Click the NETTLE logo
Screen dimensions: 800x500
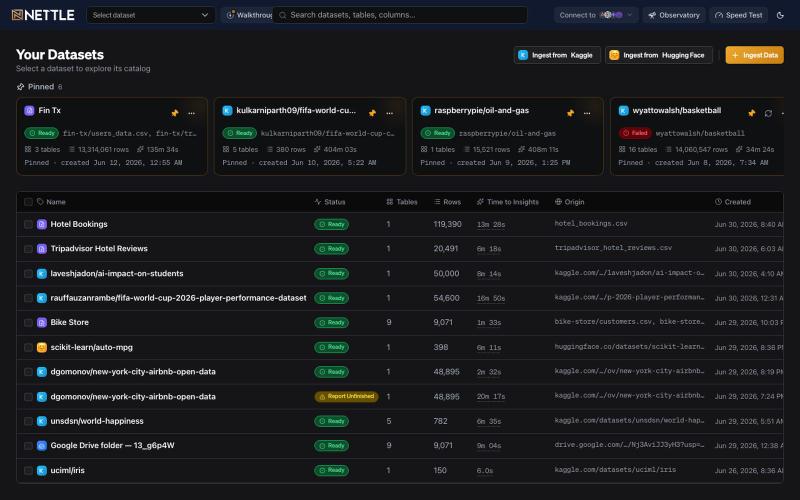(x=43, y=15)
